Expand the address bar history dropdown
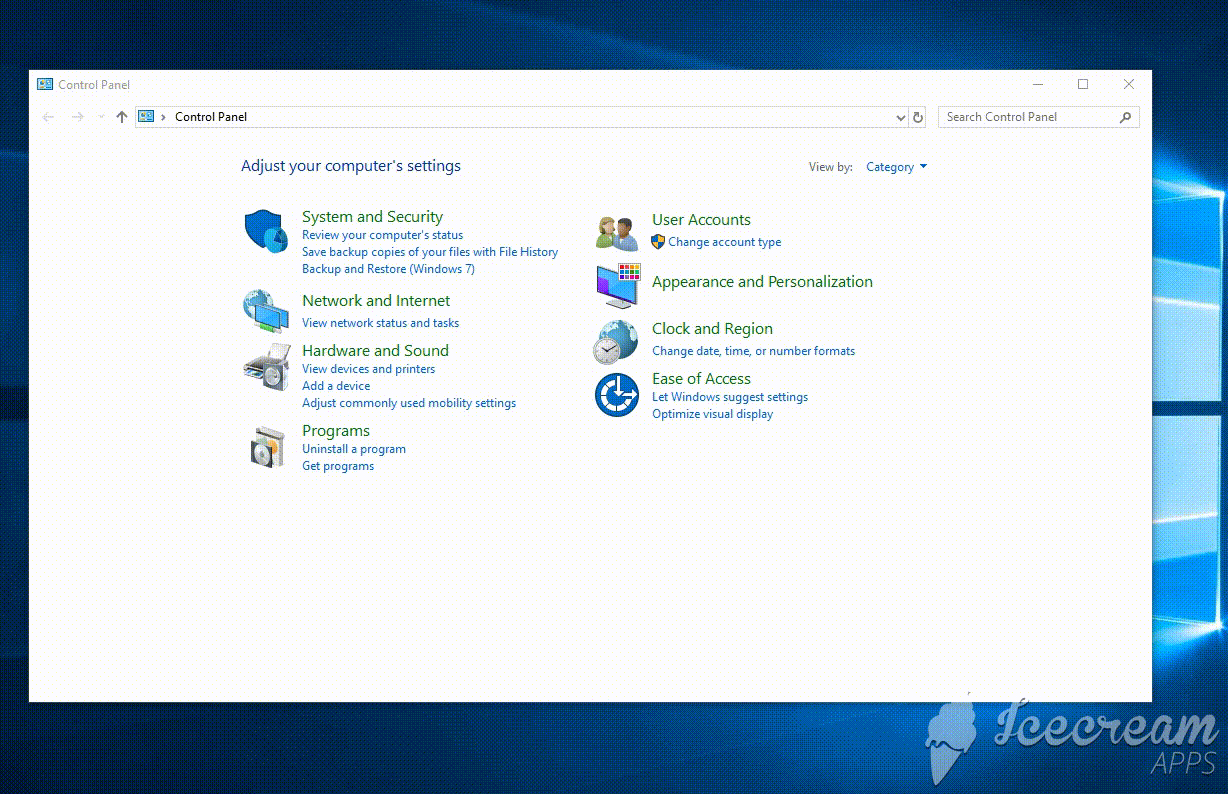Viewport: 1228px width, 794px height. tap(901, 117)
